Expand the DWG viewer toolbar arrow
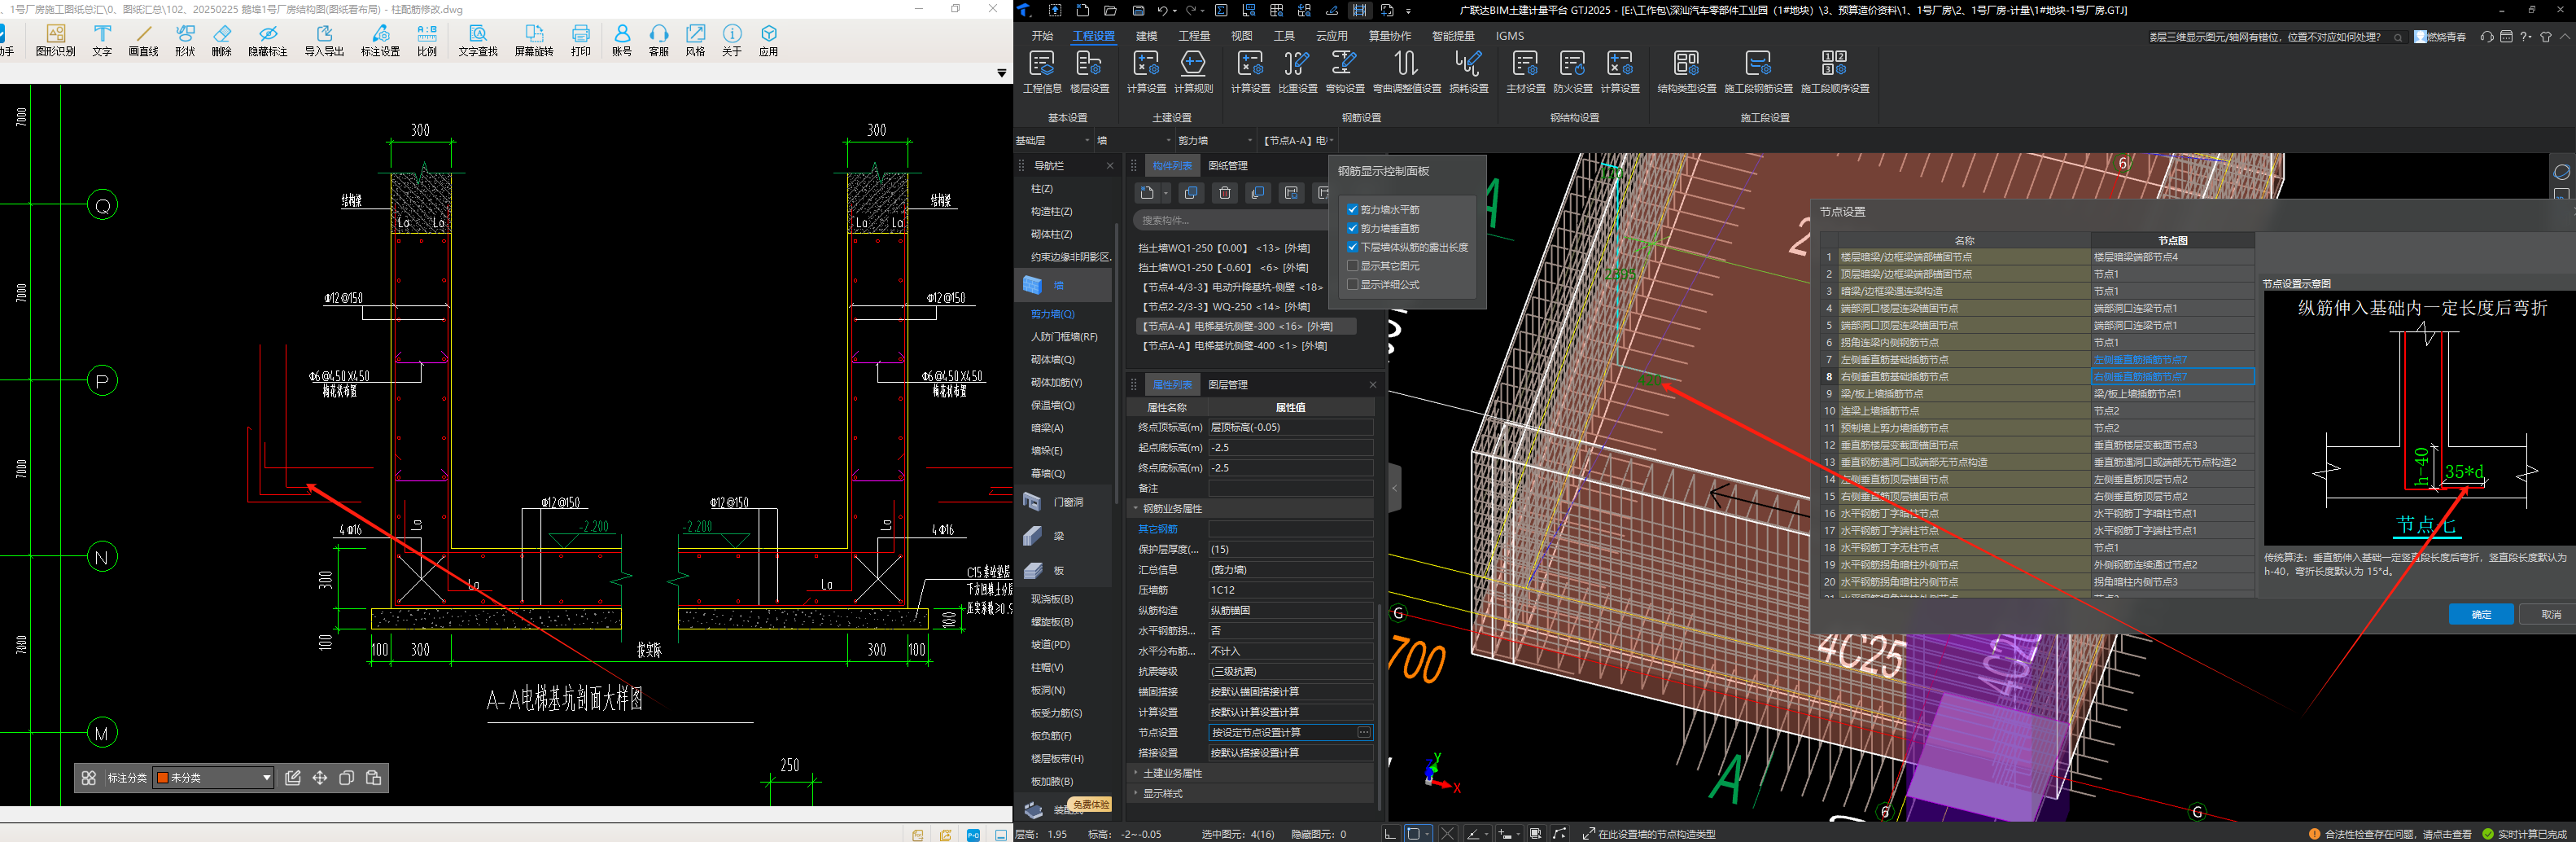Screen dimensions: 2576x842 click(1001, 73)
